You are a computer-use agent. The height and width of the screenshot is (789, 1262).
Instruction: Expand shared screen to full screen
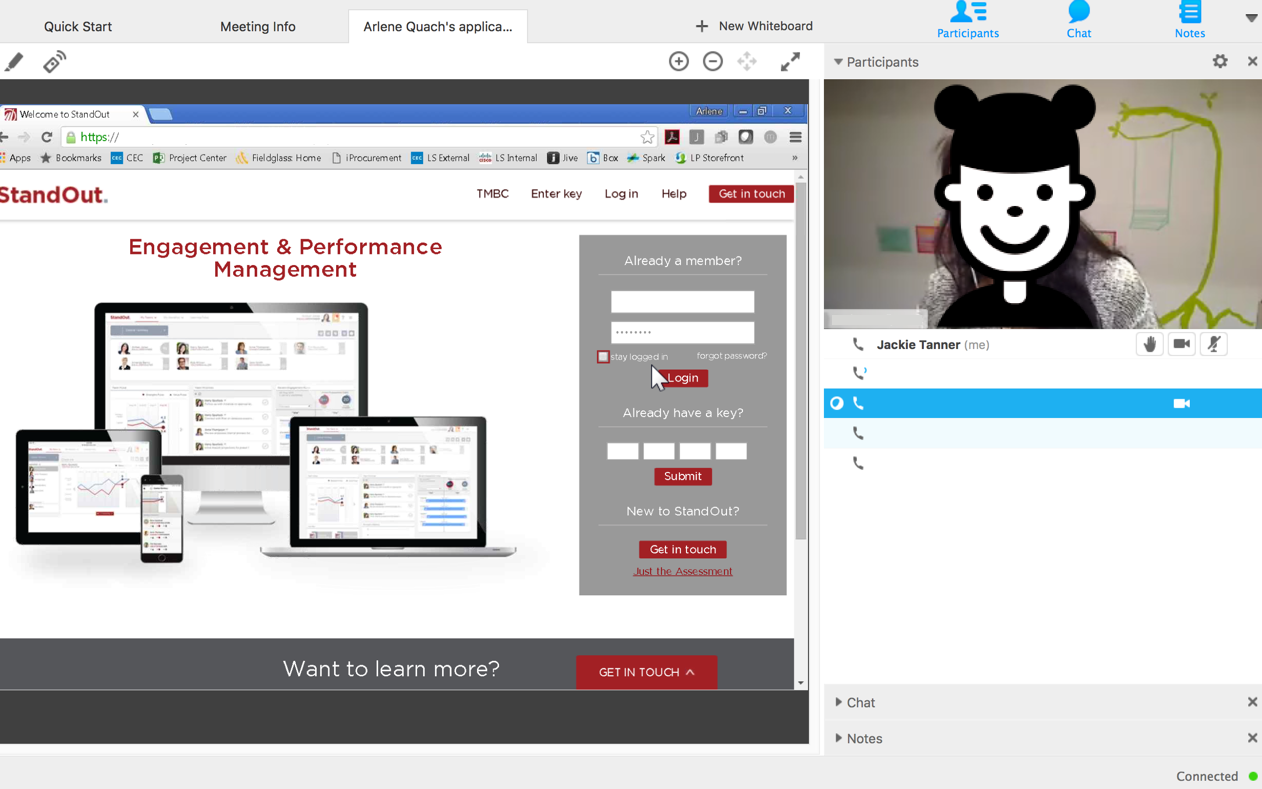(x=790, y=62)
